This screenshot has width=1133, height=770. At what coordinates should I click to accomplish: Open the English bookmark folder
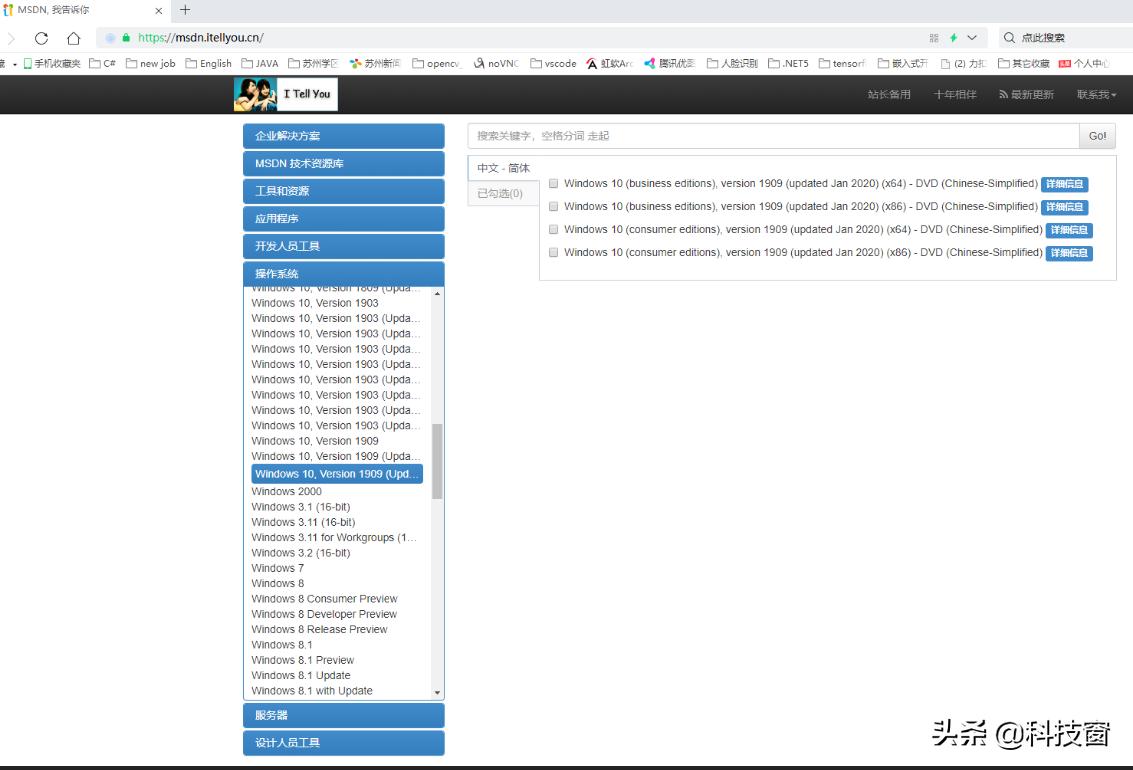click(x=208, y=64)
